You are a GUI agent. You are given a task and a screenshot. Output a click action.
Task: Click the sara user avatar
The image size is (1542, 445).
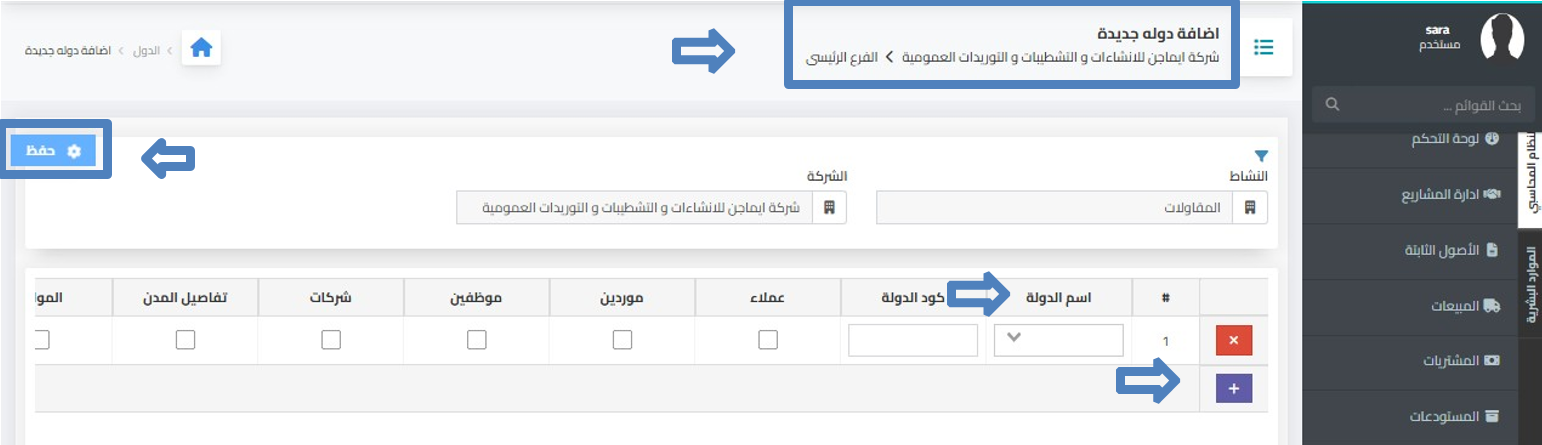coord(1502,38)
